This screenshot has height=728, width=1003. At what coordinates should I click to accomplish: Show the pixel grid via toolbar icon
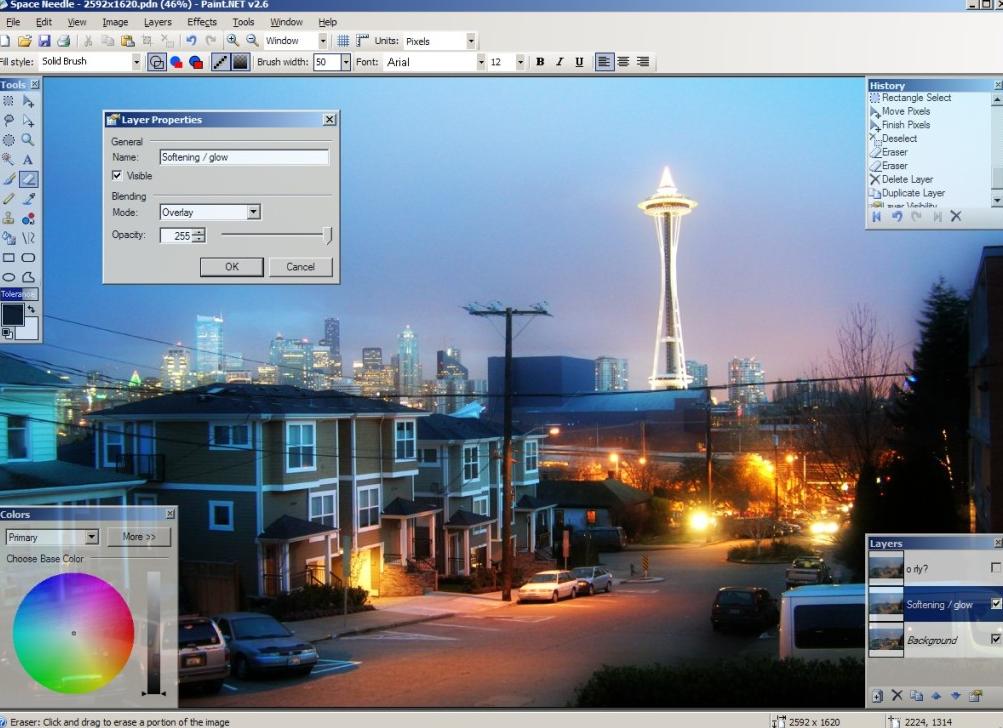tap(343, 40)
